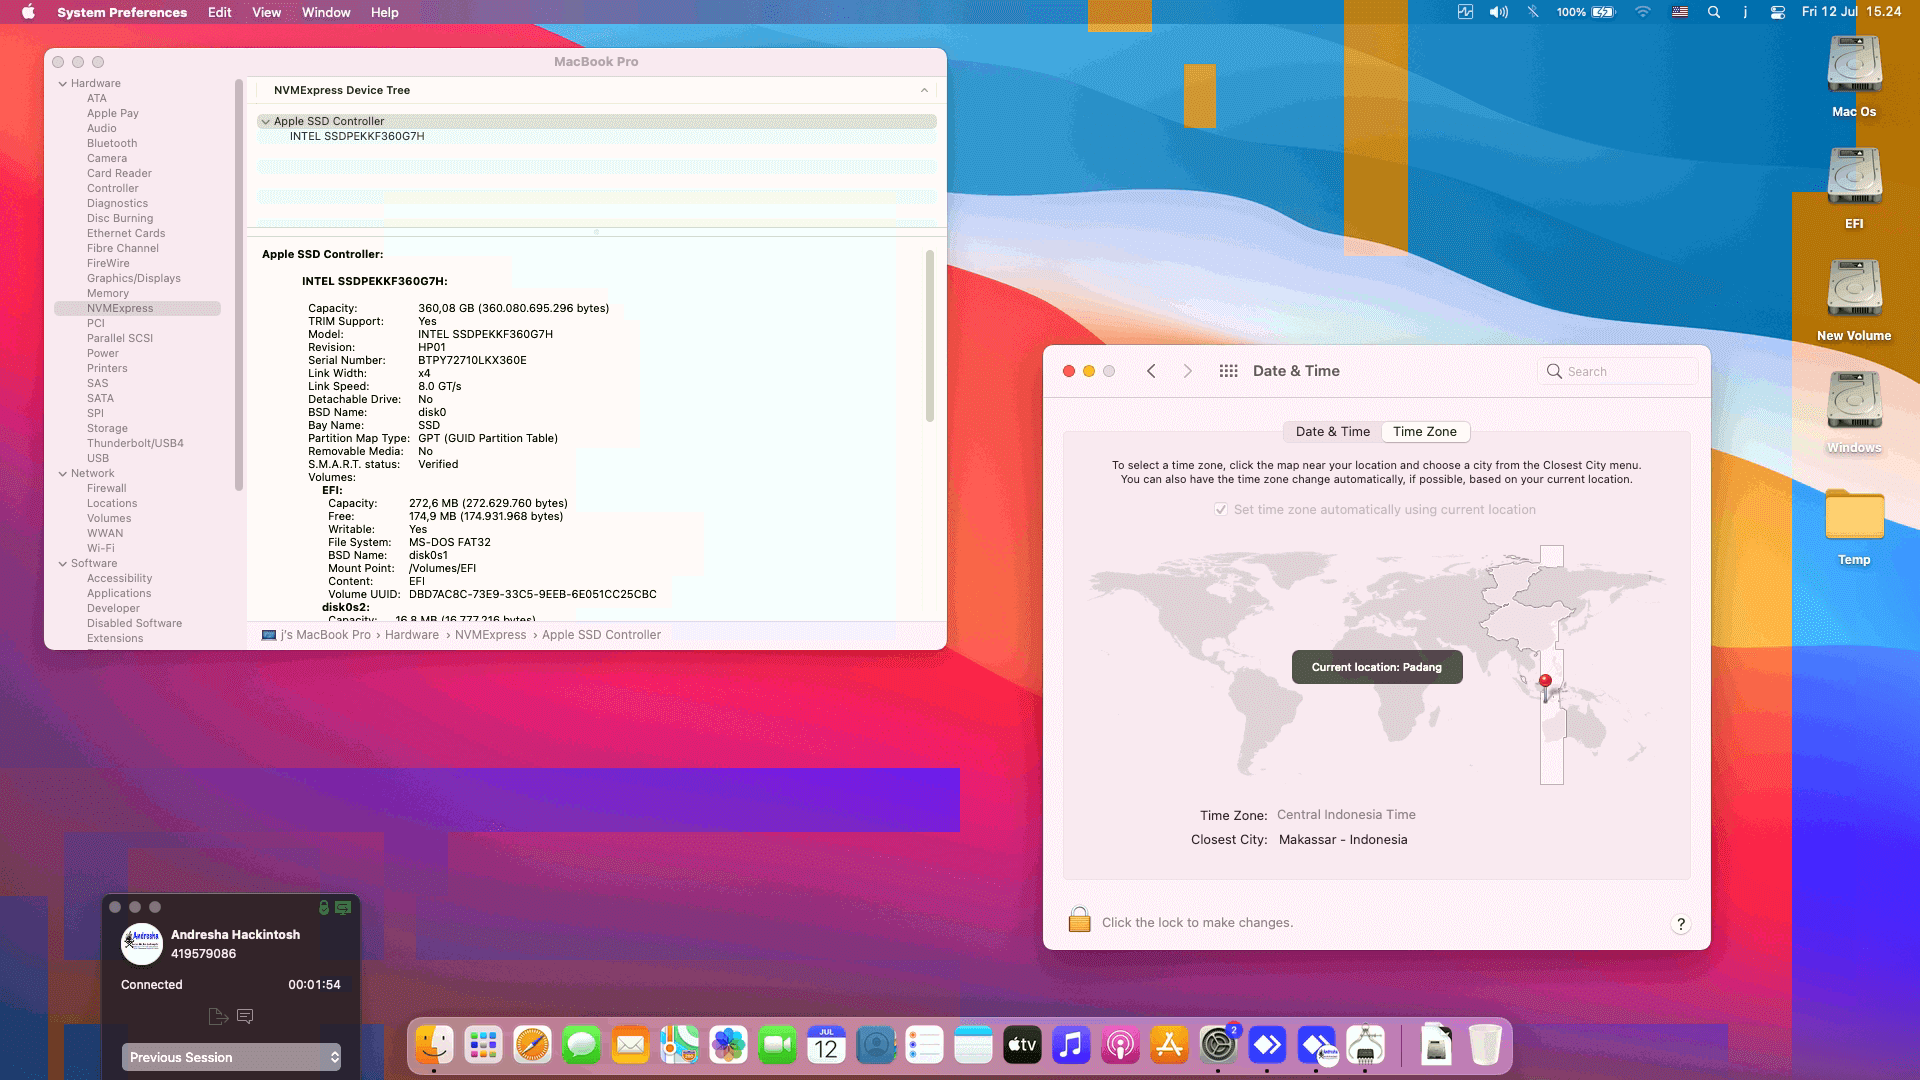This screenshot has height=1080, width=1920.
Task: Open the App Store from the Dock
Action: point(1169,1046)
